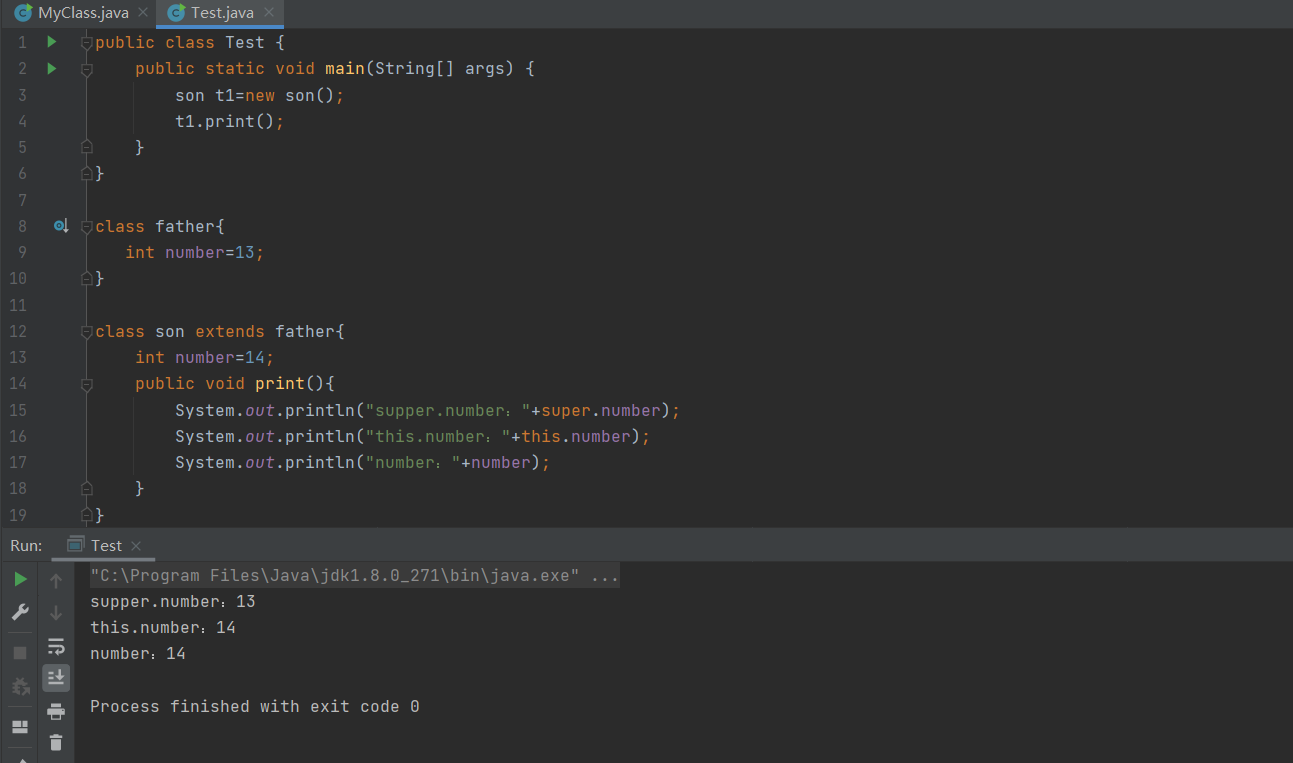Image resolution: width=1293 pixels, height=763 pixels.
Task: Click 'class son extends father{' declaration
Action: [219, 331]
